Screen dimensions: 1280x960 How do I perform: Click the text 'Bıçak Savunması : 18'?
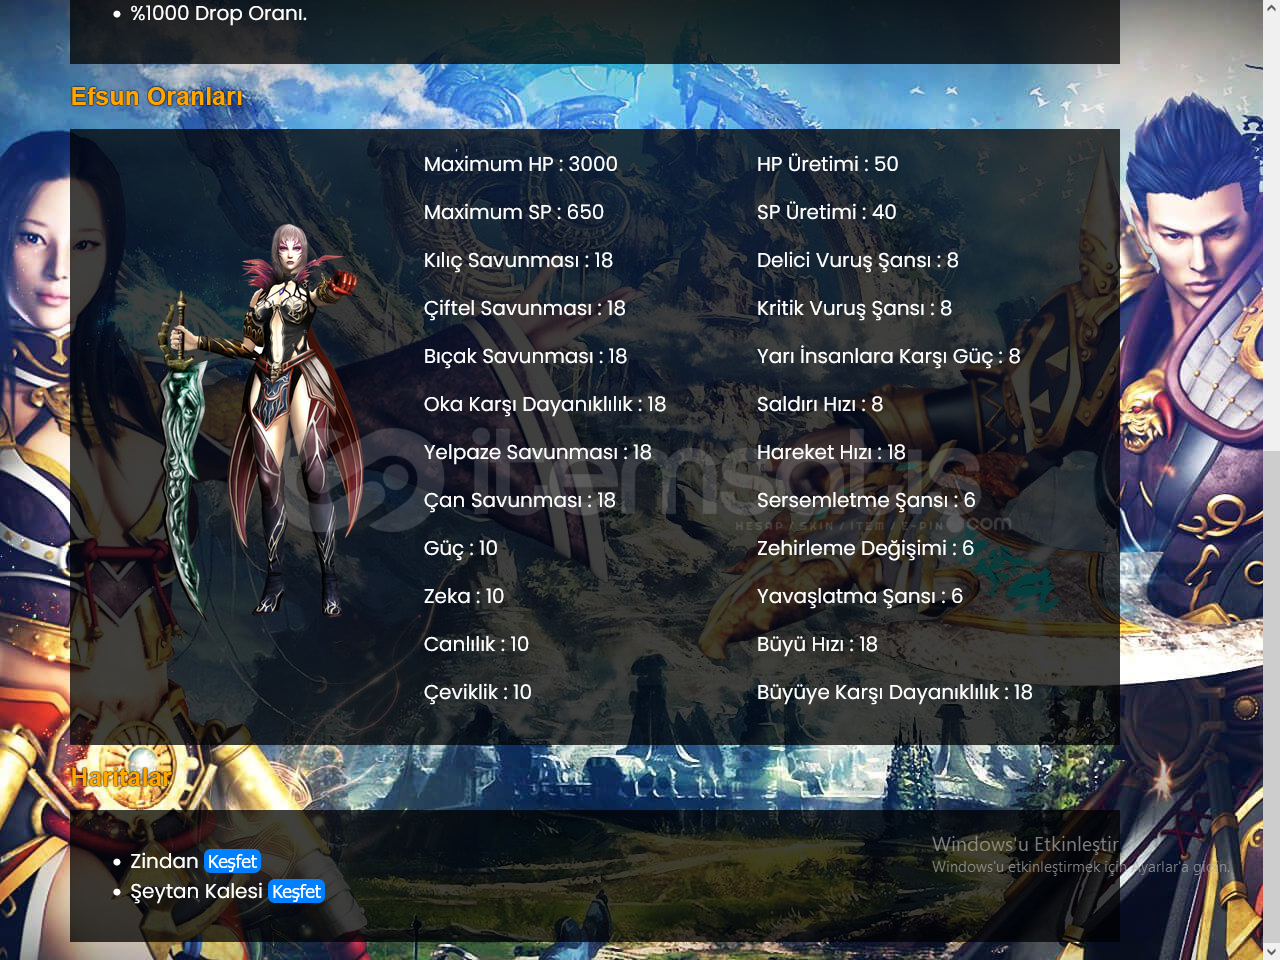coord(525,356)
